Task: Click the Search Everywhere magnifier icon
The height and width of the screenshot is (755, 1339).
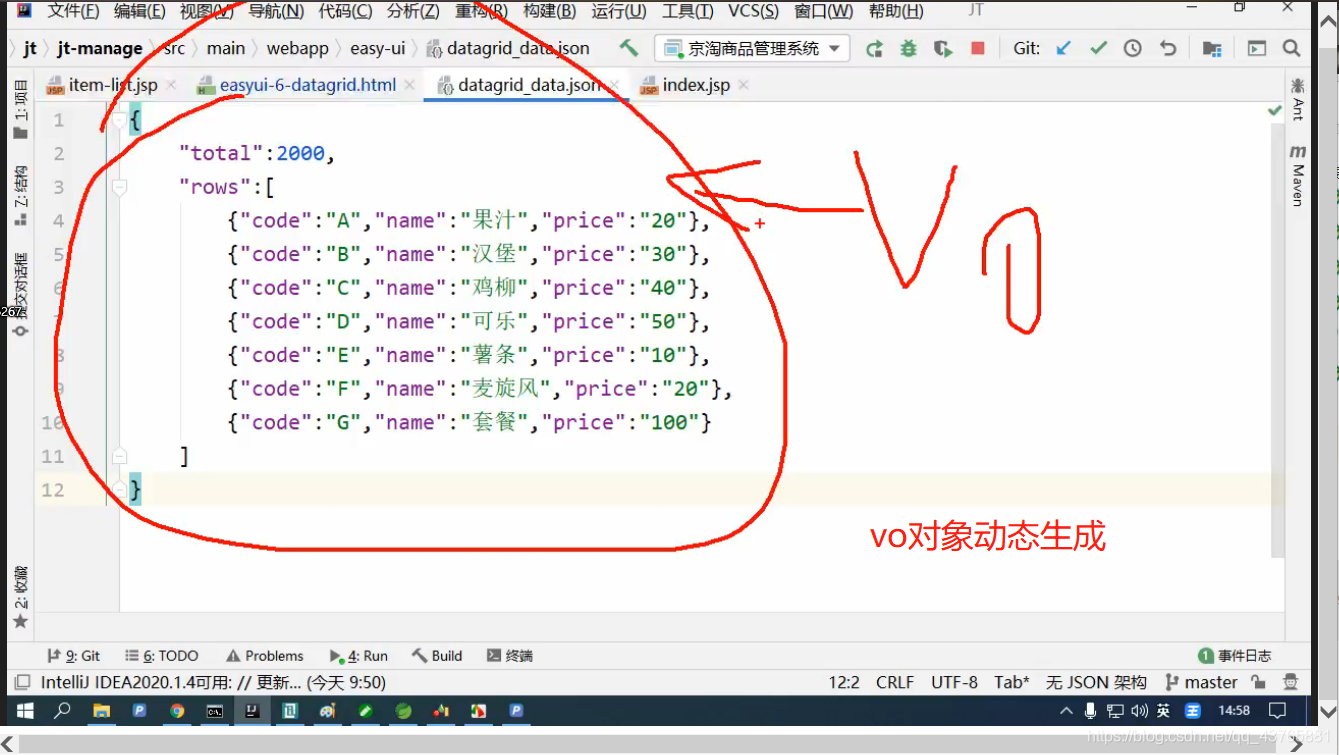Action: pos(1291,48)
